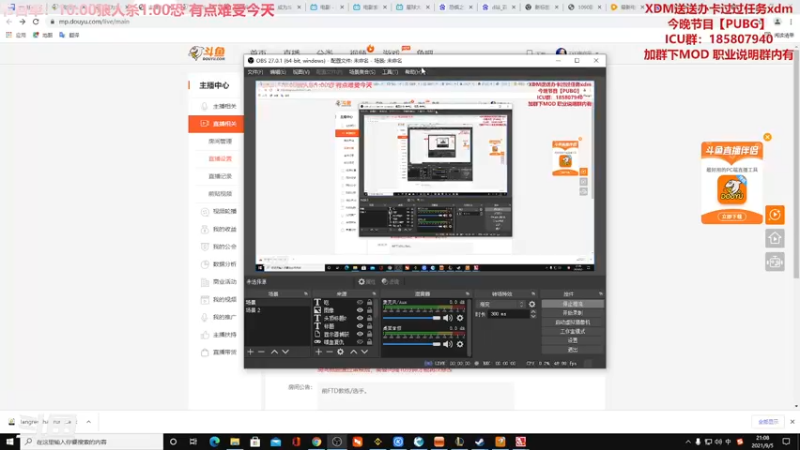Click the 房间公告 announcement text field
Viewport: 800px width, 450px height.
[415, 394]
